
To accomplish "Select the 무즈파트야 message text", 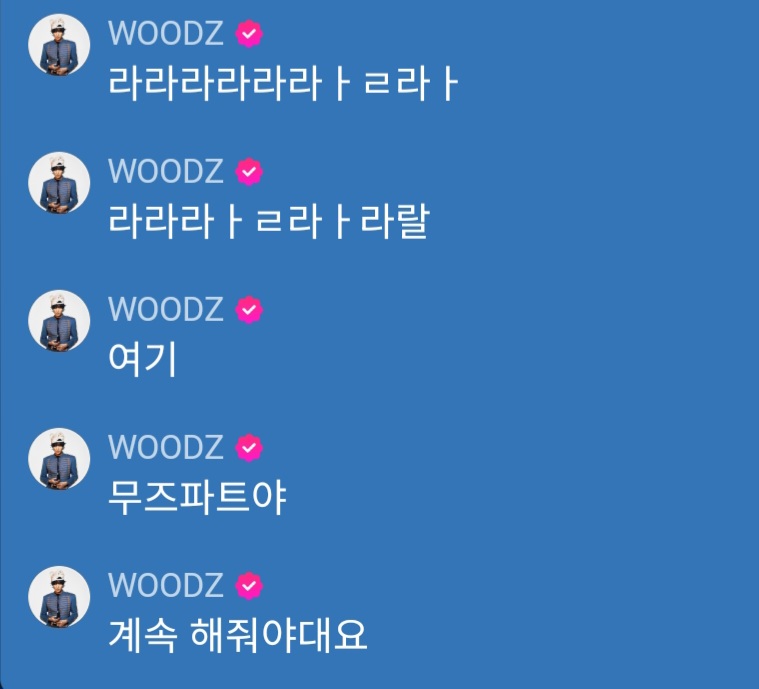I will point(197,497).
